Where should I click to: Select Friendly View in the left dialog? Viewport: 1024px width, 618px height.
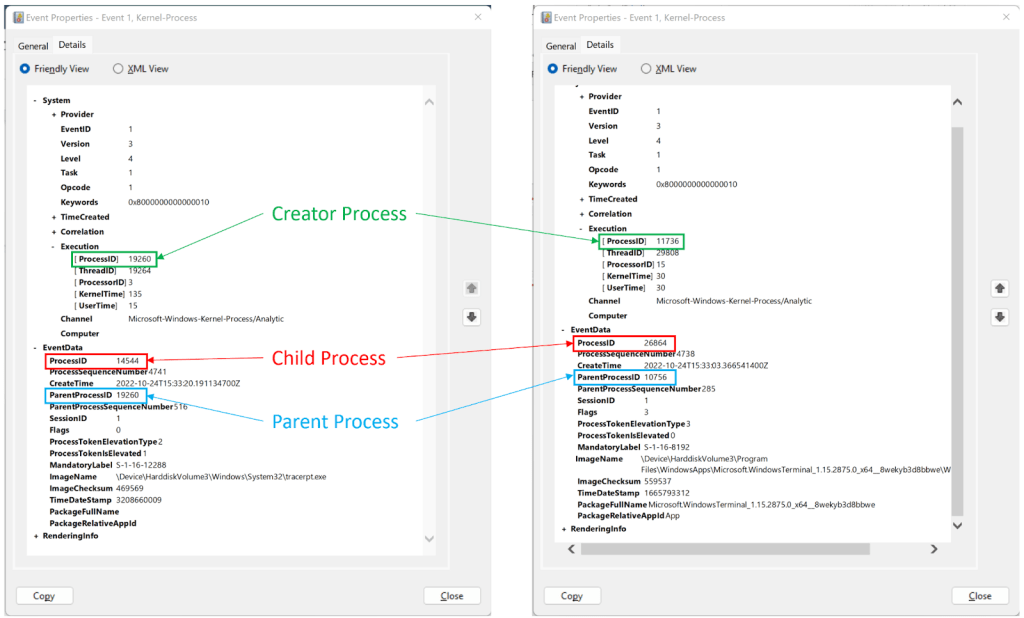point(26,69)
